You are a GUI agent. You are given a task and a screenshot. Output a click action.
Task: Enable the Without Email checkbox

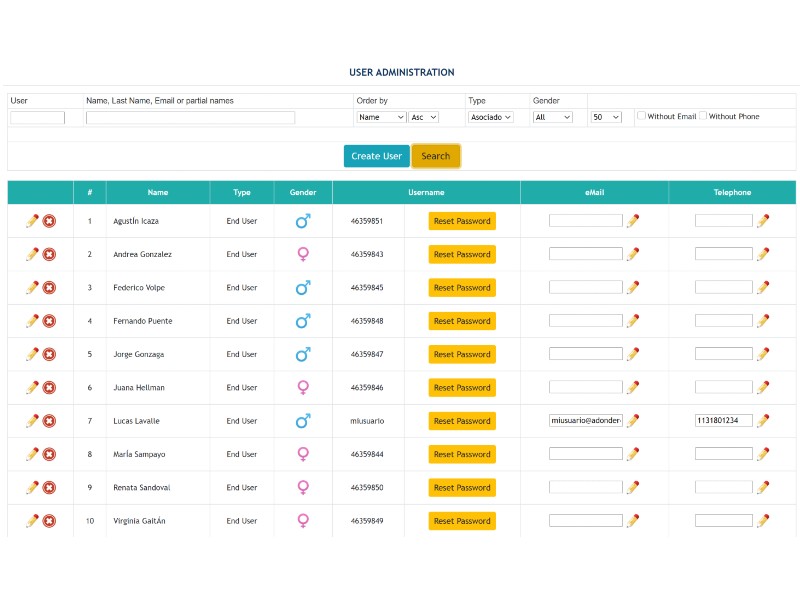(642, 116)
